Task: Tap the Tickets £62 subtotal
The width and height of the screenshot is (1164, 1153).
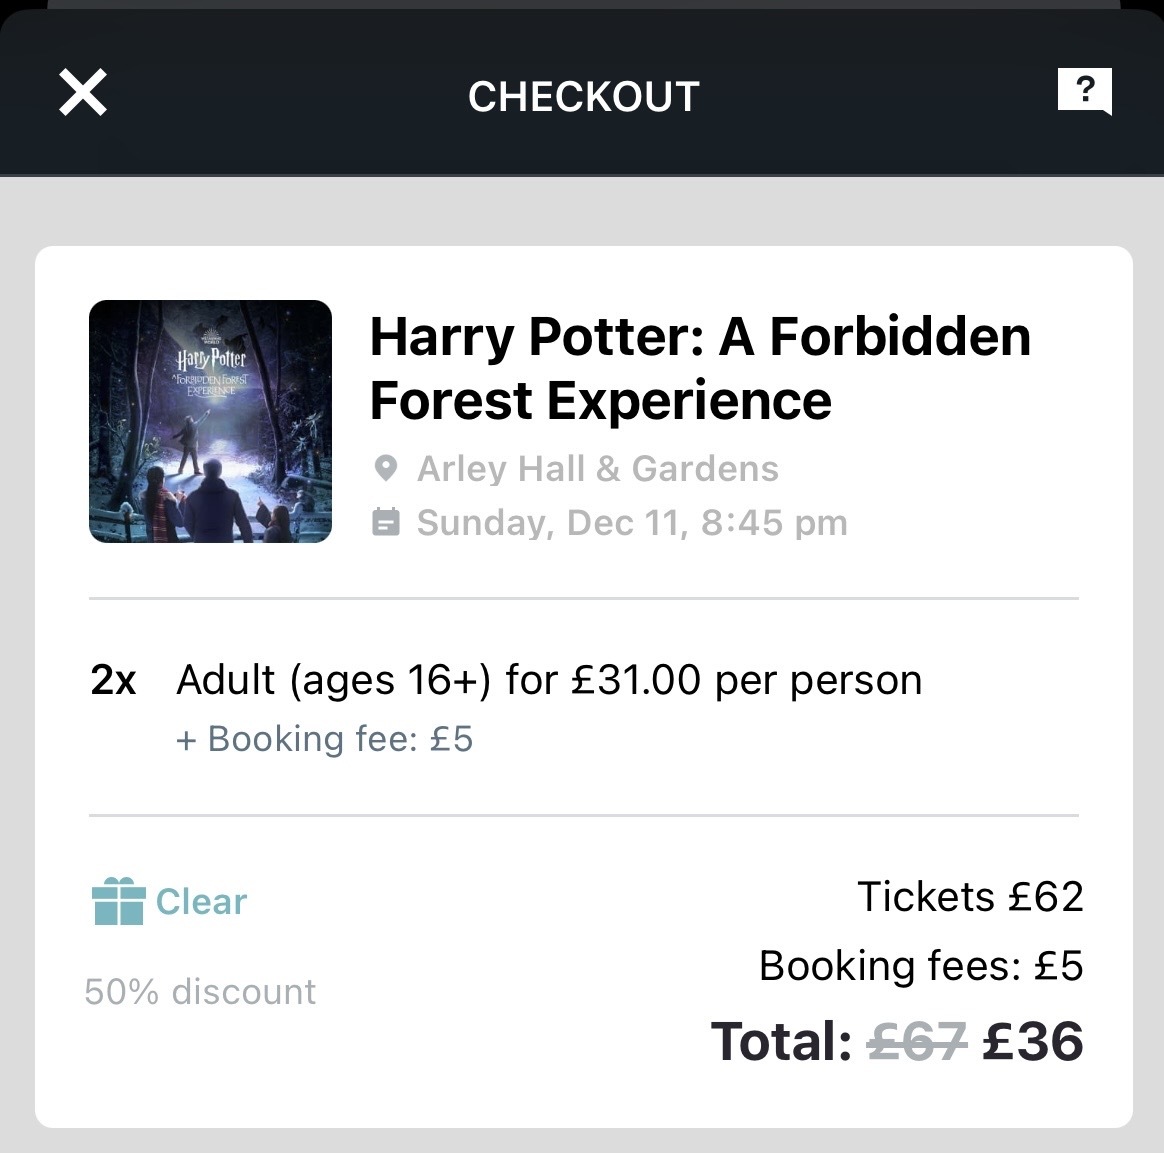Action: point(970,896)
